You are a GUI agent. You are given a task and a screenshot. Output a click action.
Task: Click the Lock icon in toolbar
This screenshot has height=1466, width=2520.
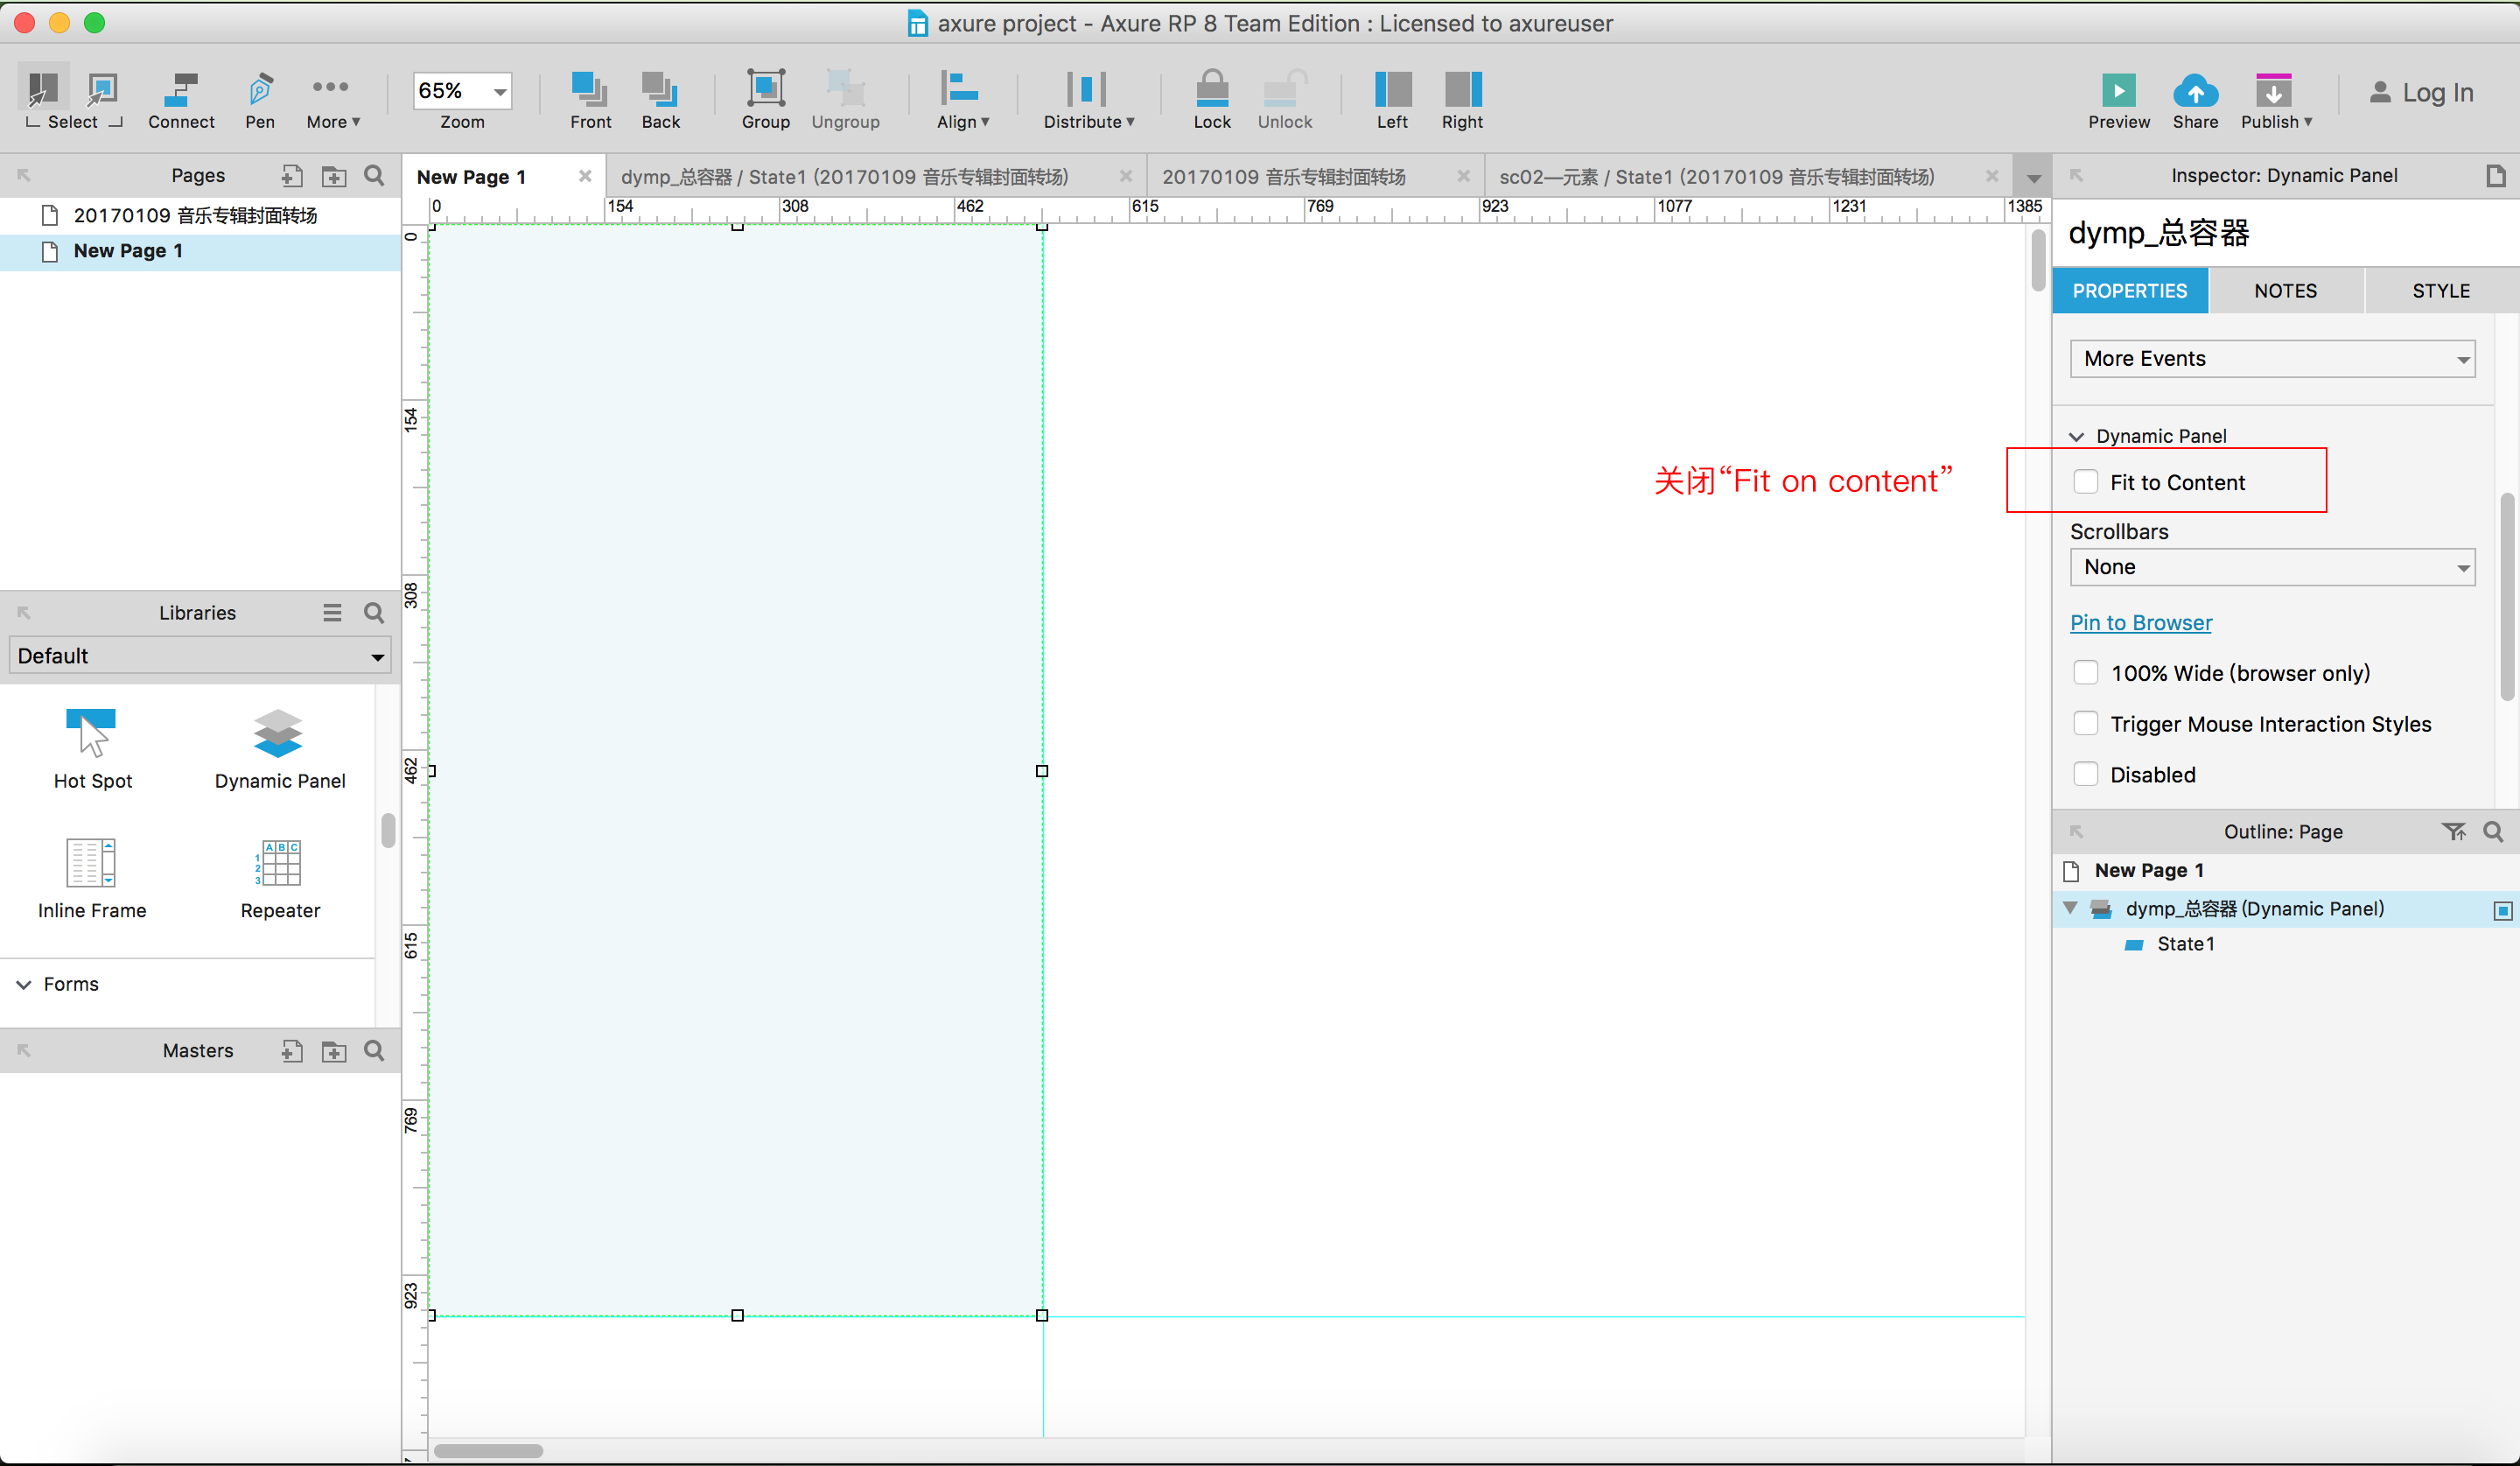point(1212,89)
